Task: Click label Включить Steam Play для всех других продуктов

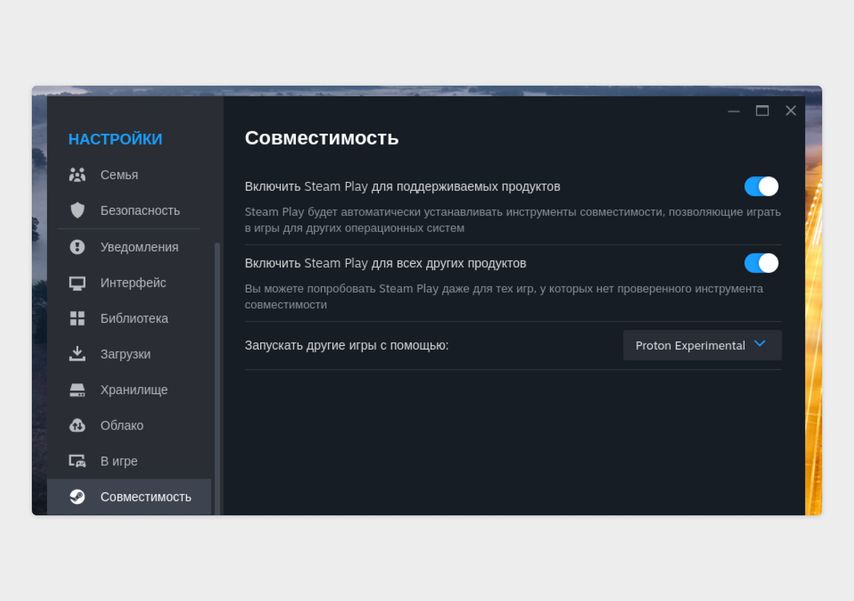Action: (385, 263)
